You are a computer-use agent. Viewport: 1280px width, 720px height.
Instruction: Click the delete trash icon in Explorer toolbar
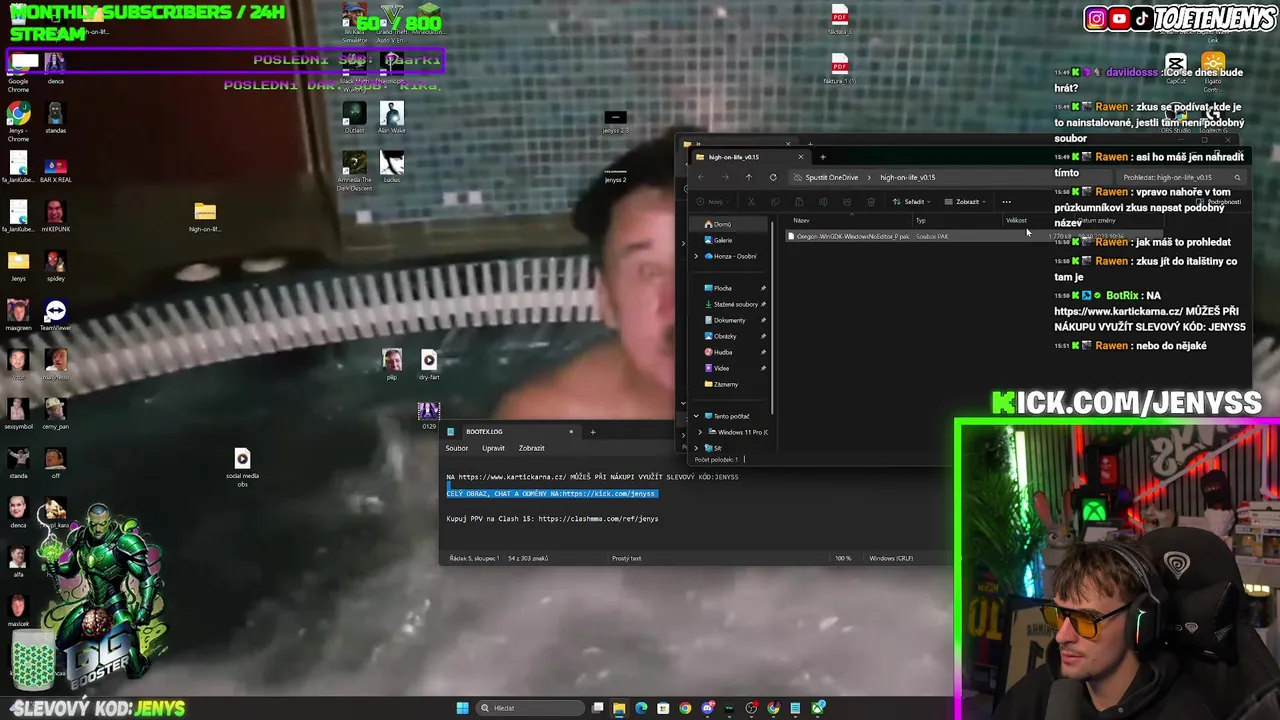point(871,202)
